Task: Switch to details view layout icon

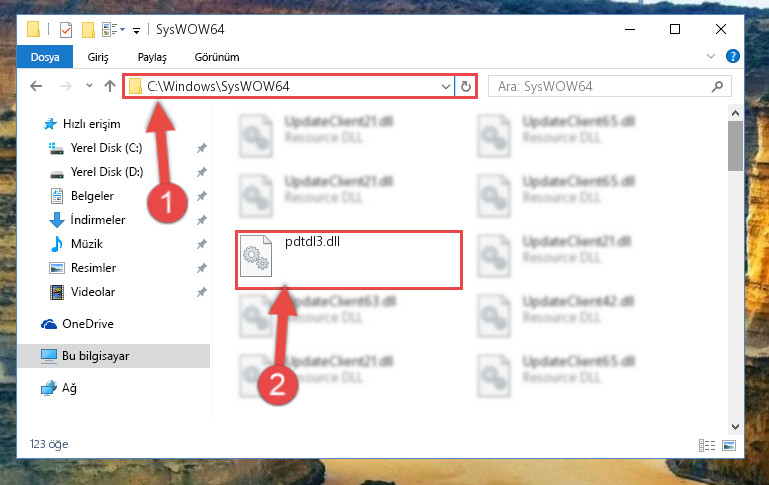Action: coord(707,445)
